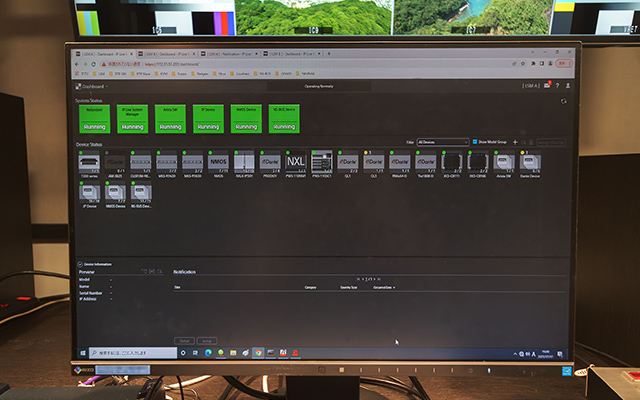Image resolution: width=640 pixels, height=400 pixels.
Task: Click the plus icon next to Show Model Group
Action: pos(515,143)
